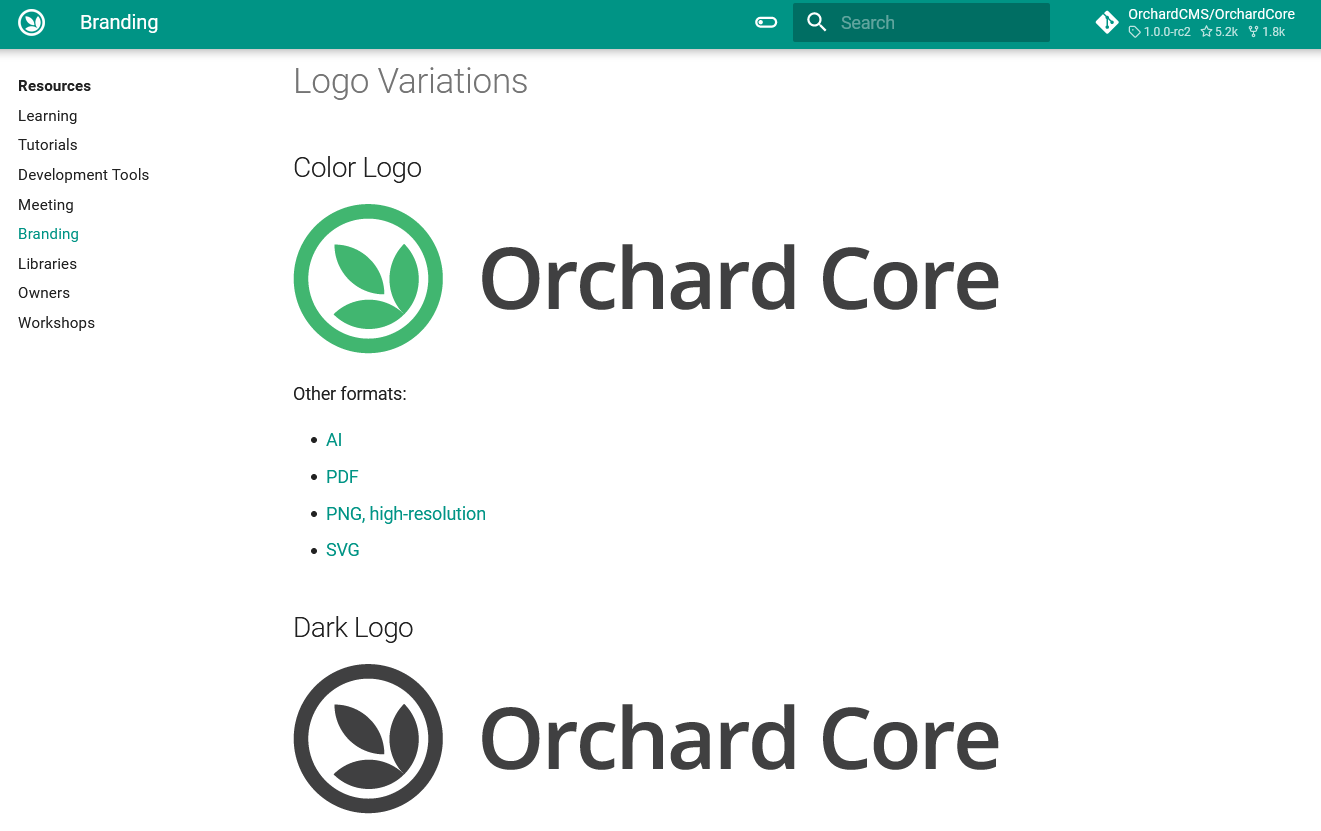Click the Orchard Core logo in header
1321x831 pixels.
[32, 22]
